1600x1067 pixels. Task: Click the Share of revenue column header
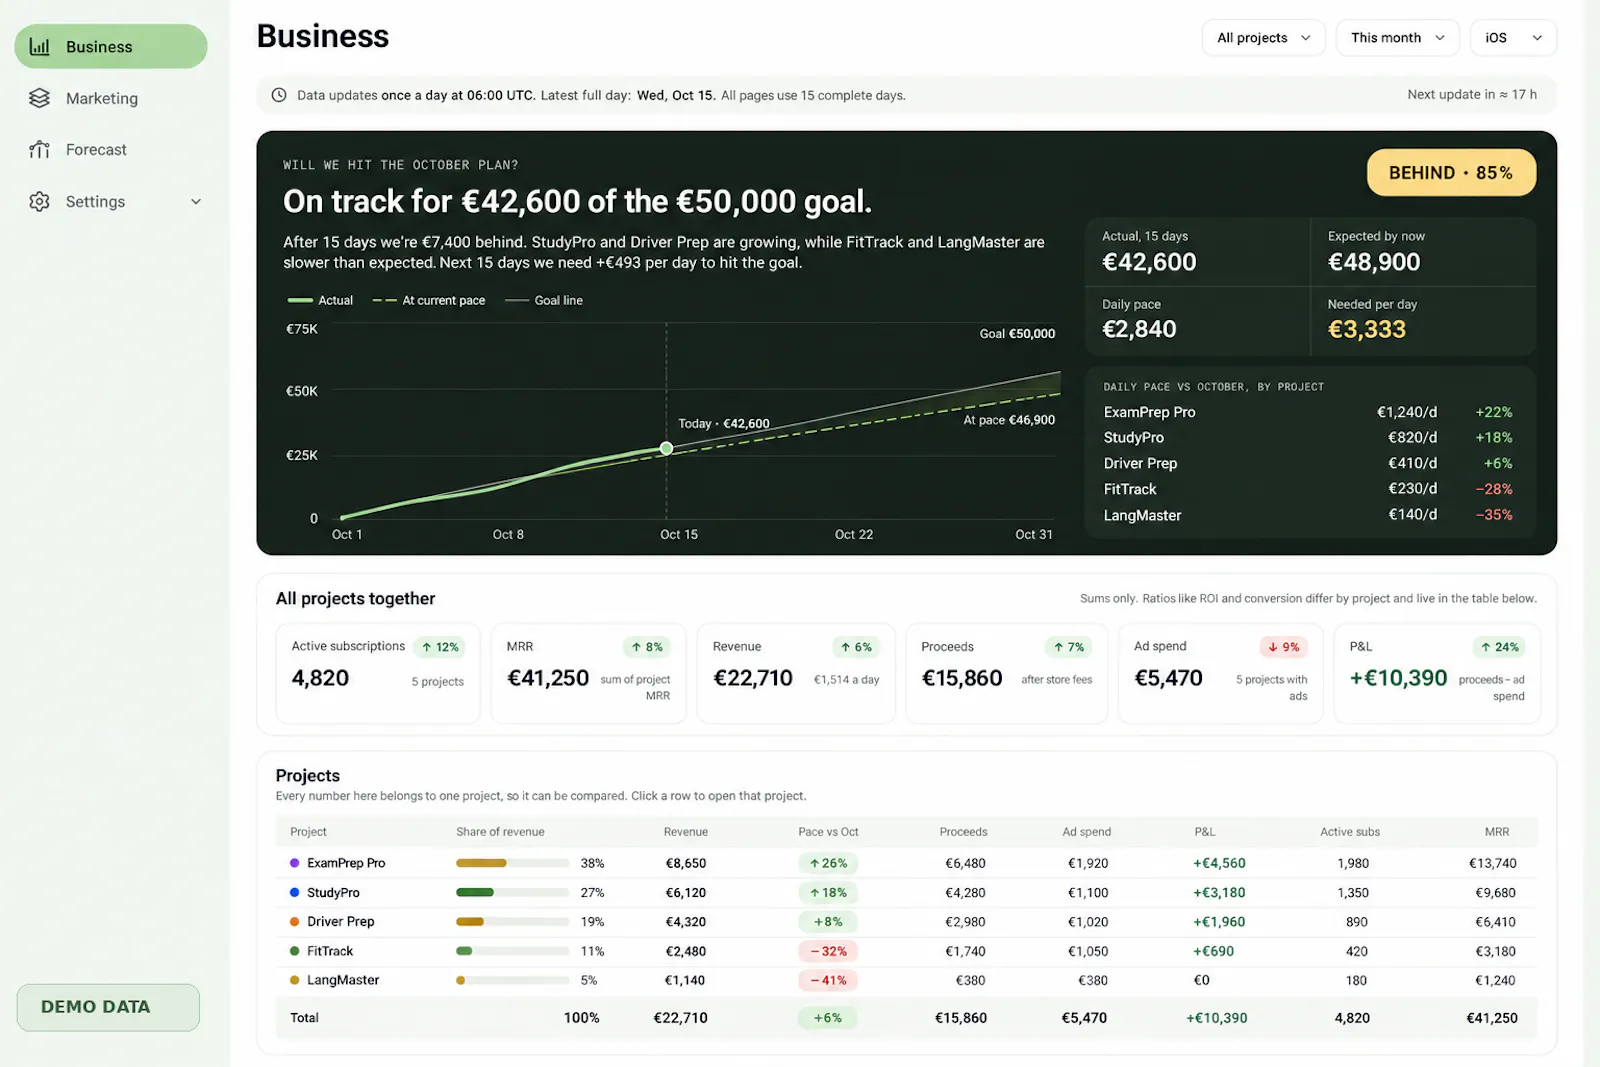tap(500, 832)
